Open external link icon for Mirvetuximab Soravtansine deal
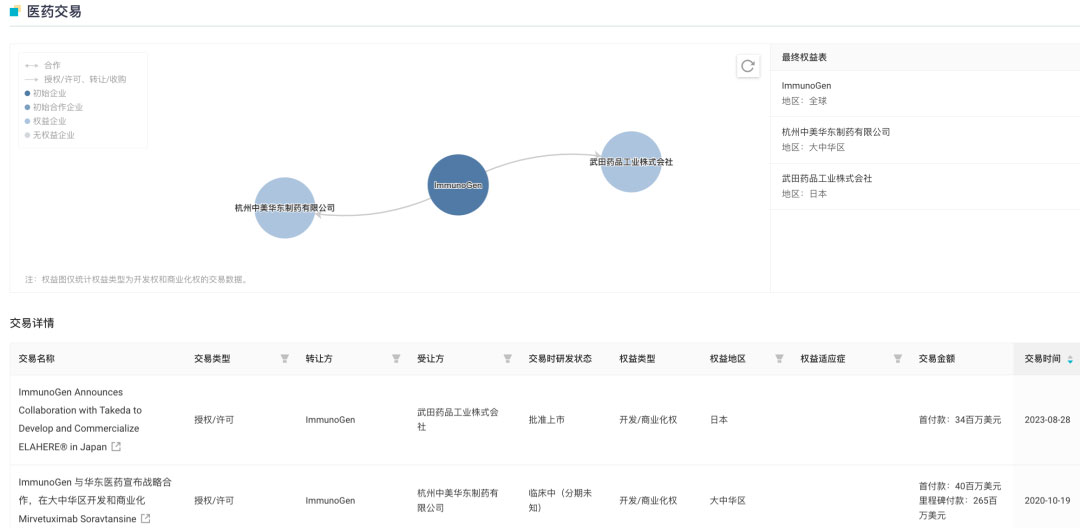The width and height of the screenshot is (1080, 528). [146, 519]
